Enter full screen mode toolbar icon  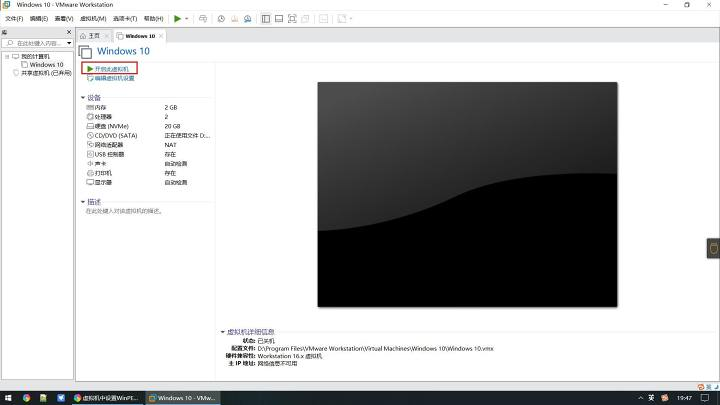292,19
